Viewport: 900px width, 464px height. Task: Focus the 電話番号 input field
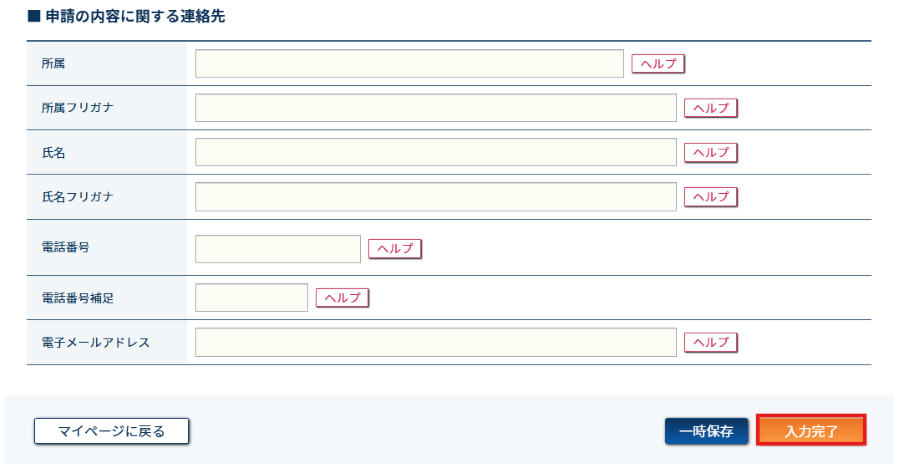(277, 249)
